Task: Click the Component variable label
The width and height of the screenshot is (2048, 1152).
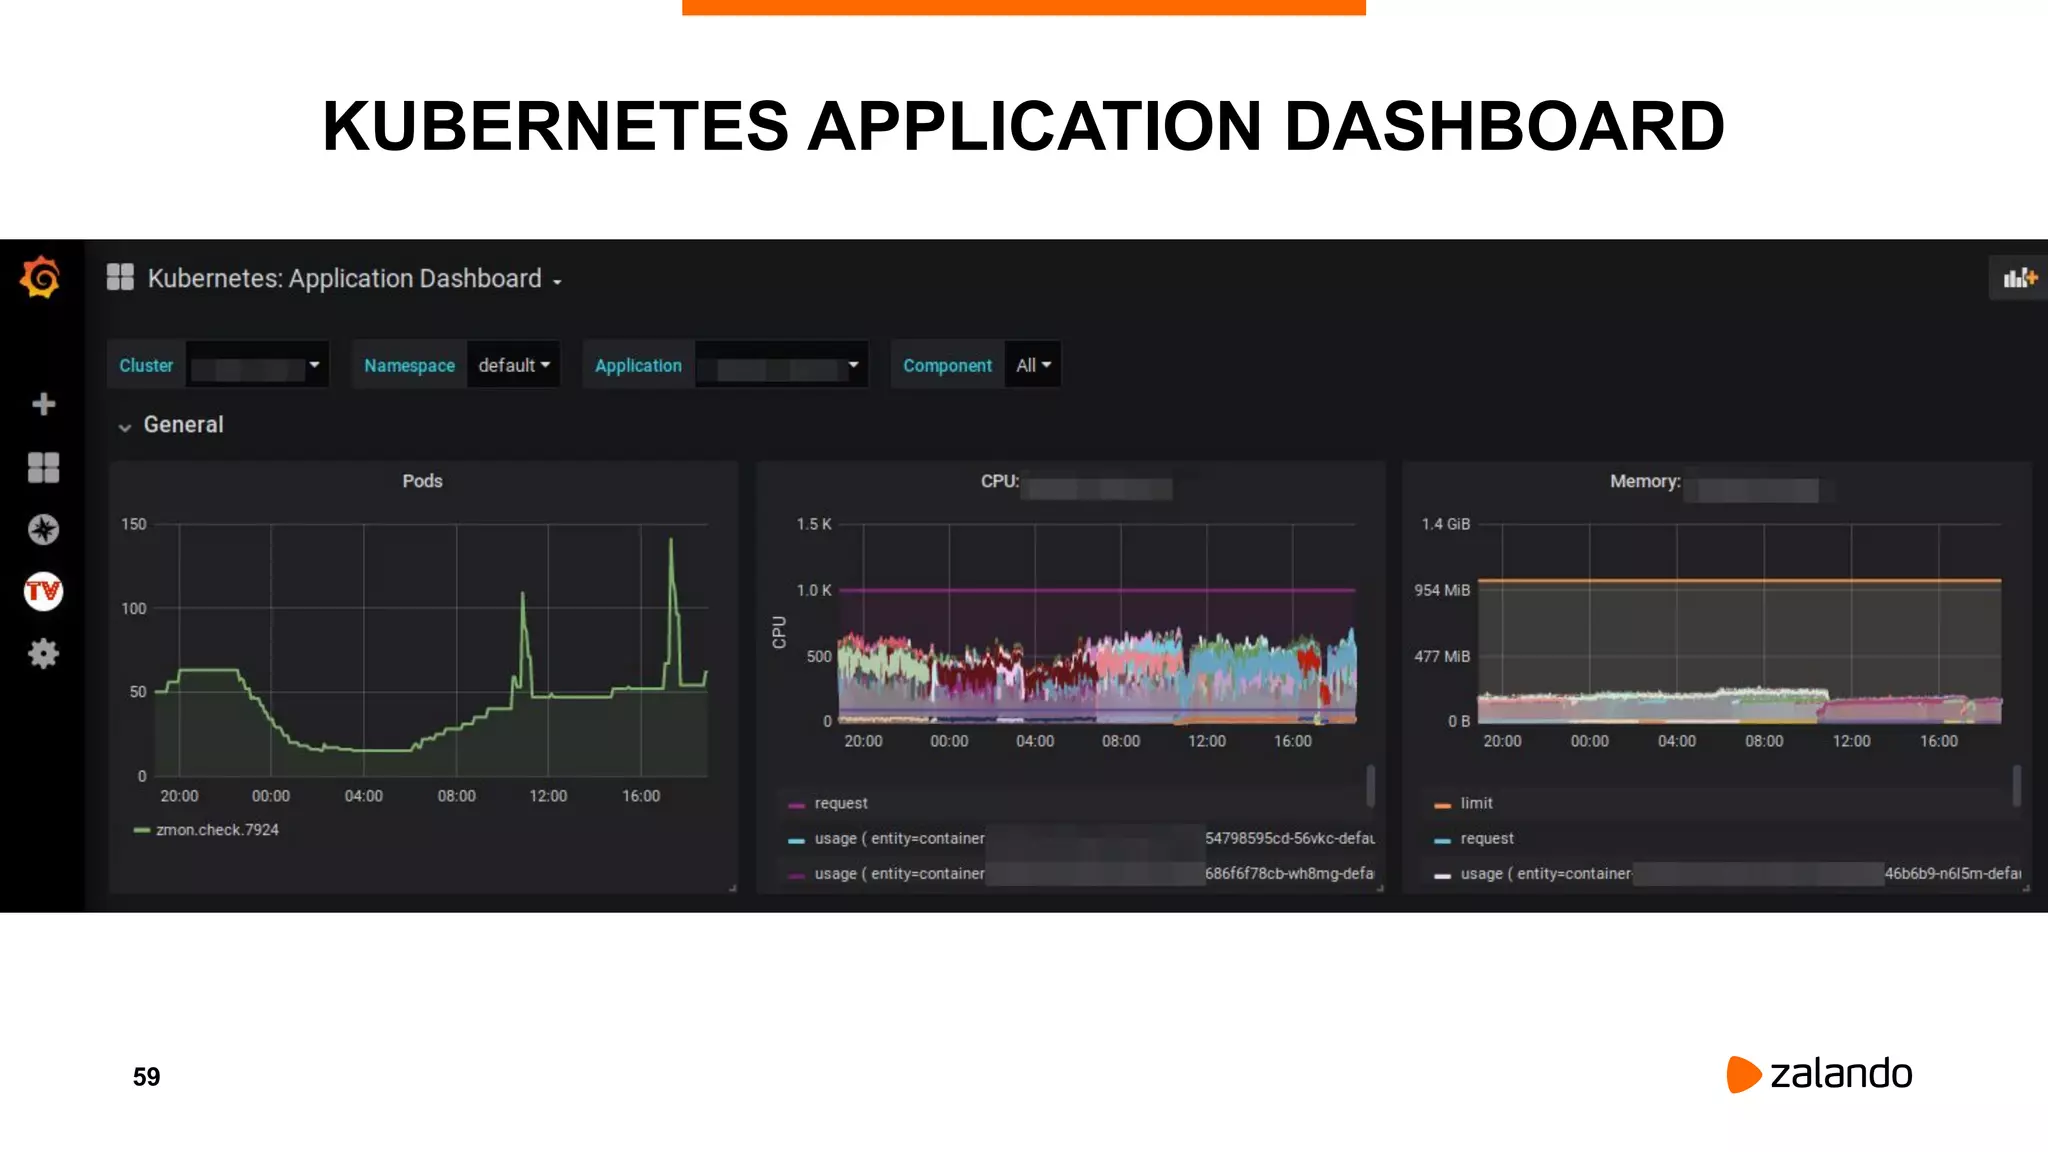Action: tap(947, 365)
